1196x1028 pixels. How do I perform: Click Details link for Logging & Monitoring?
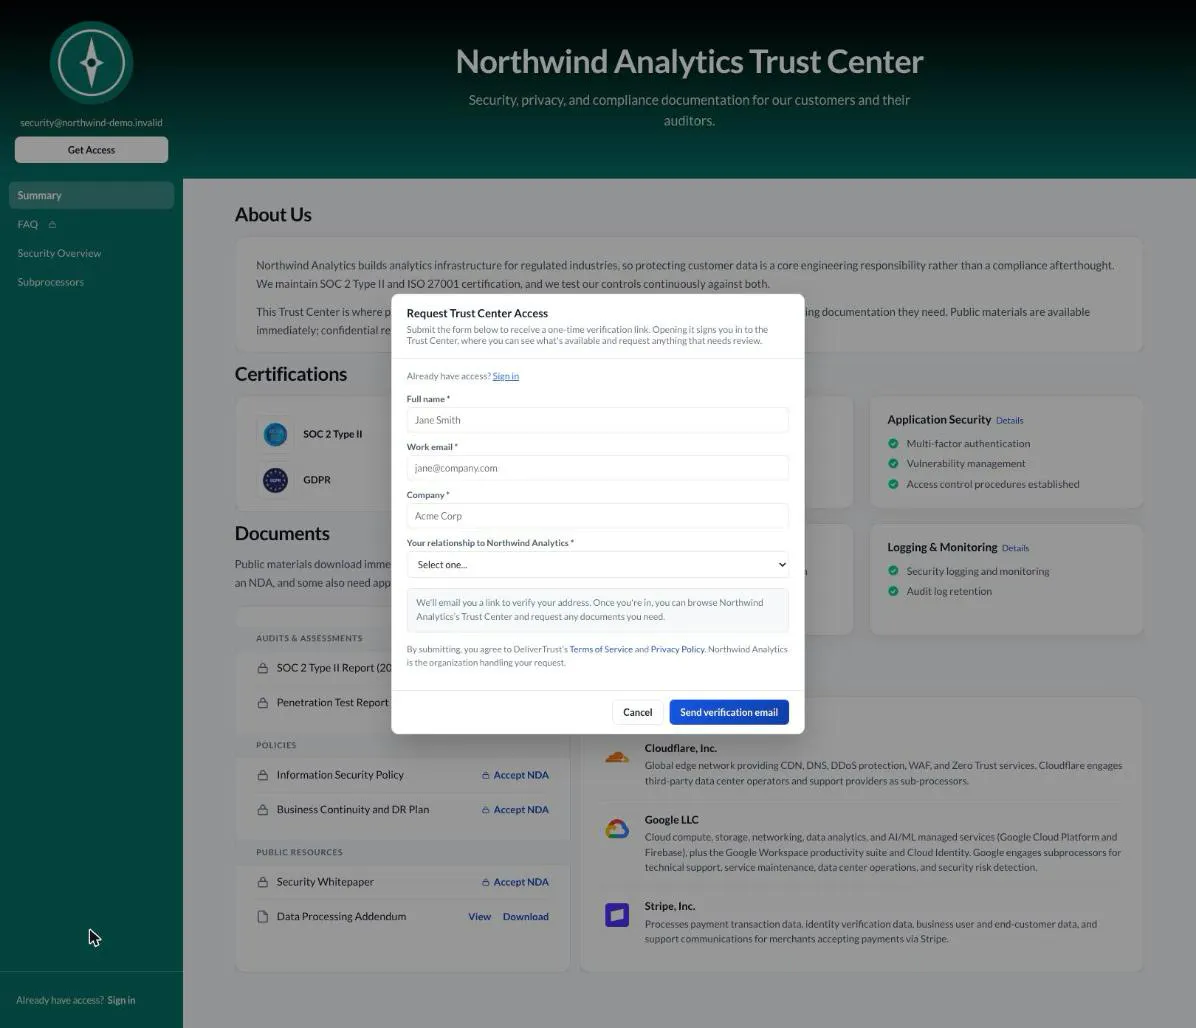point(1015,548)
